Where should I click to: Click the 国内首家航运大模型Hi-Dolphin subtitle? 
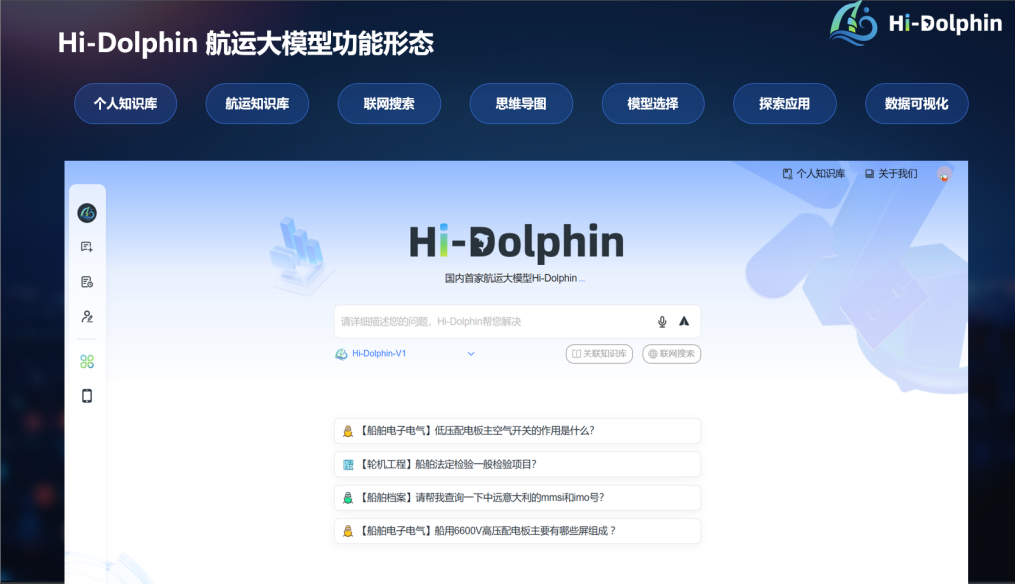tap(511, 278)
